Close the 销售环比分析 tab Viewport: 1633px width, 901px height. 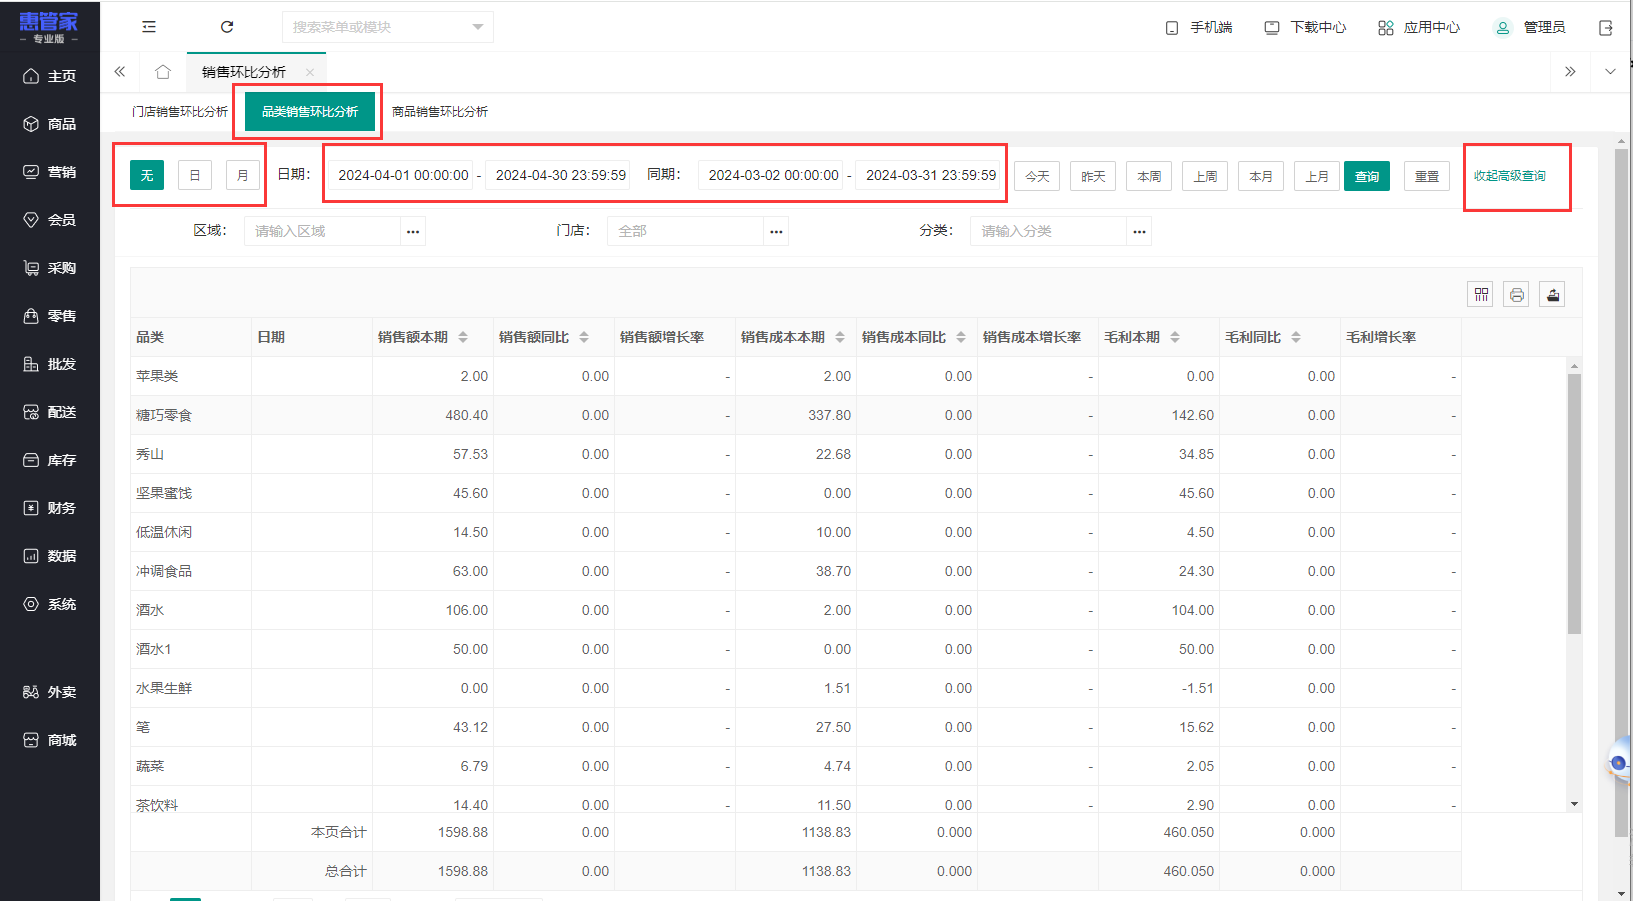[310, 72]
